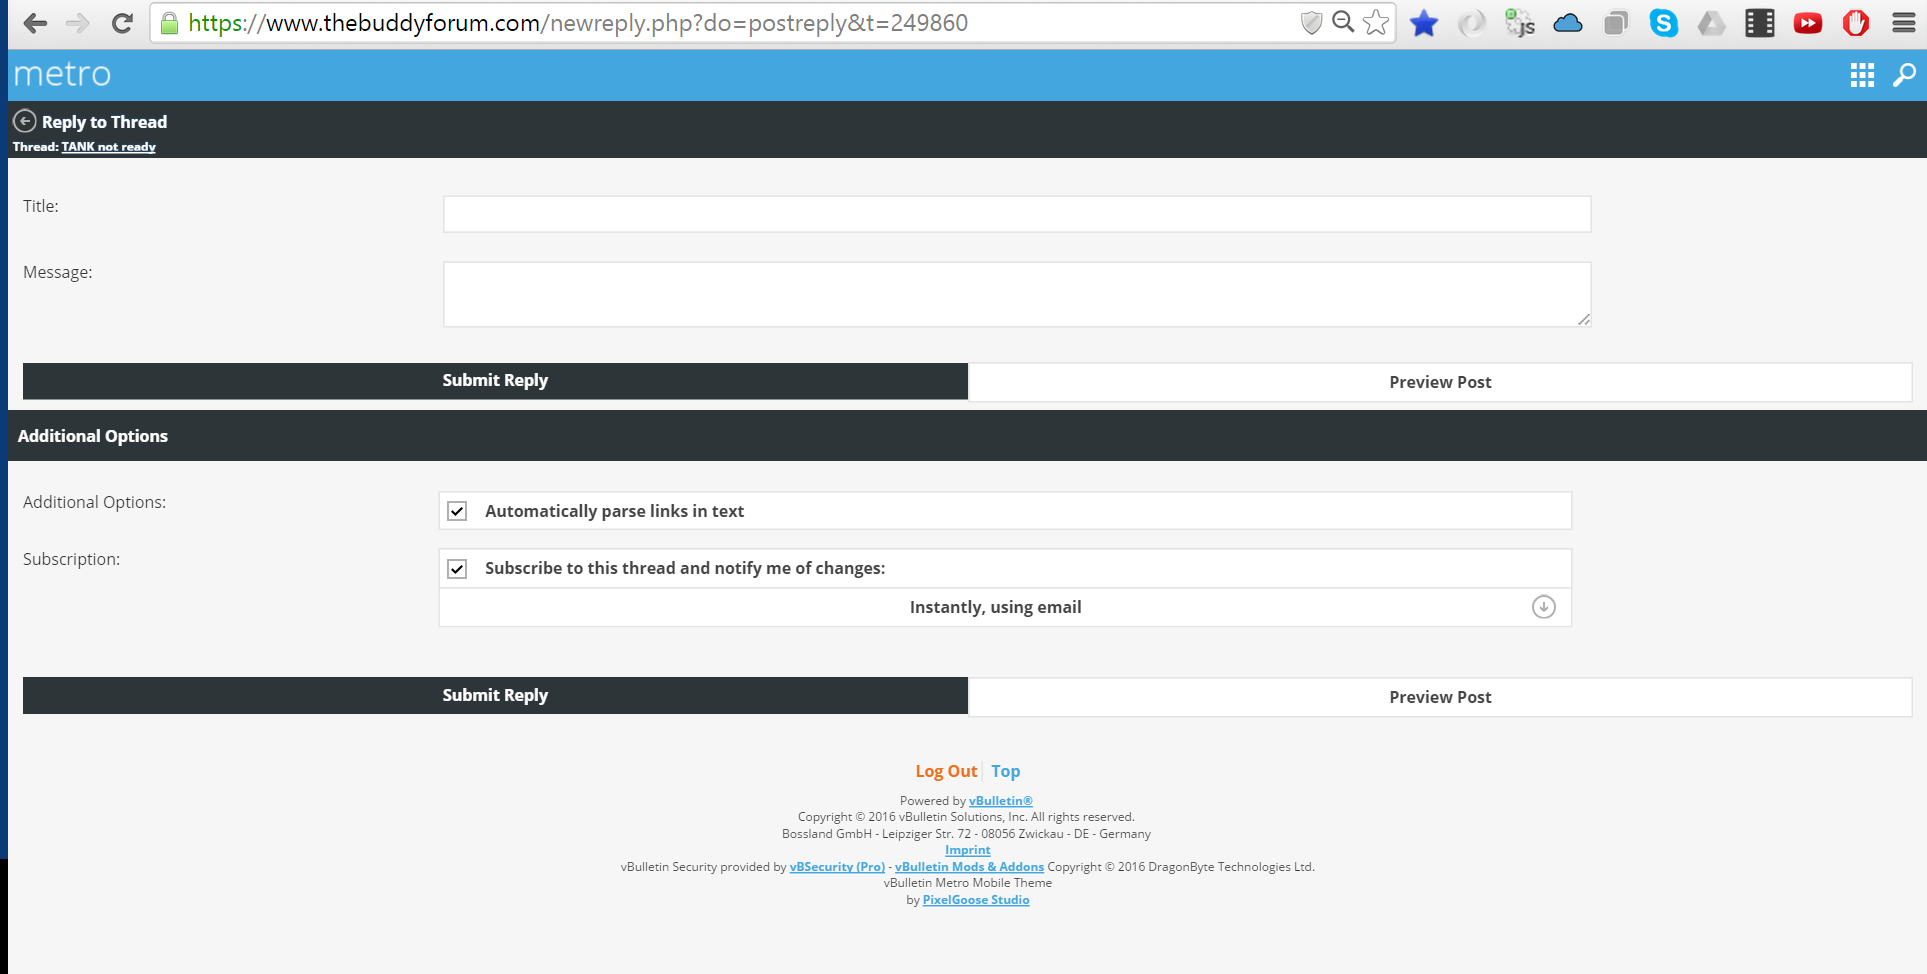The image size is (1927, 974).
Task: Focus the Message text area
Action: pyautogui.click(x=1017, y=294)
